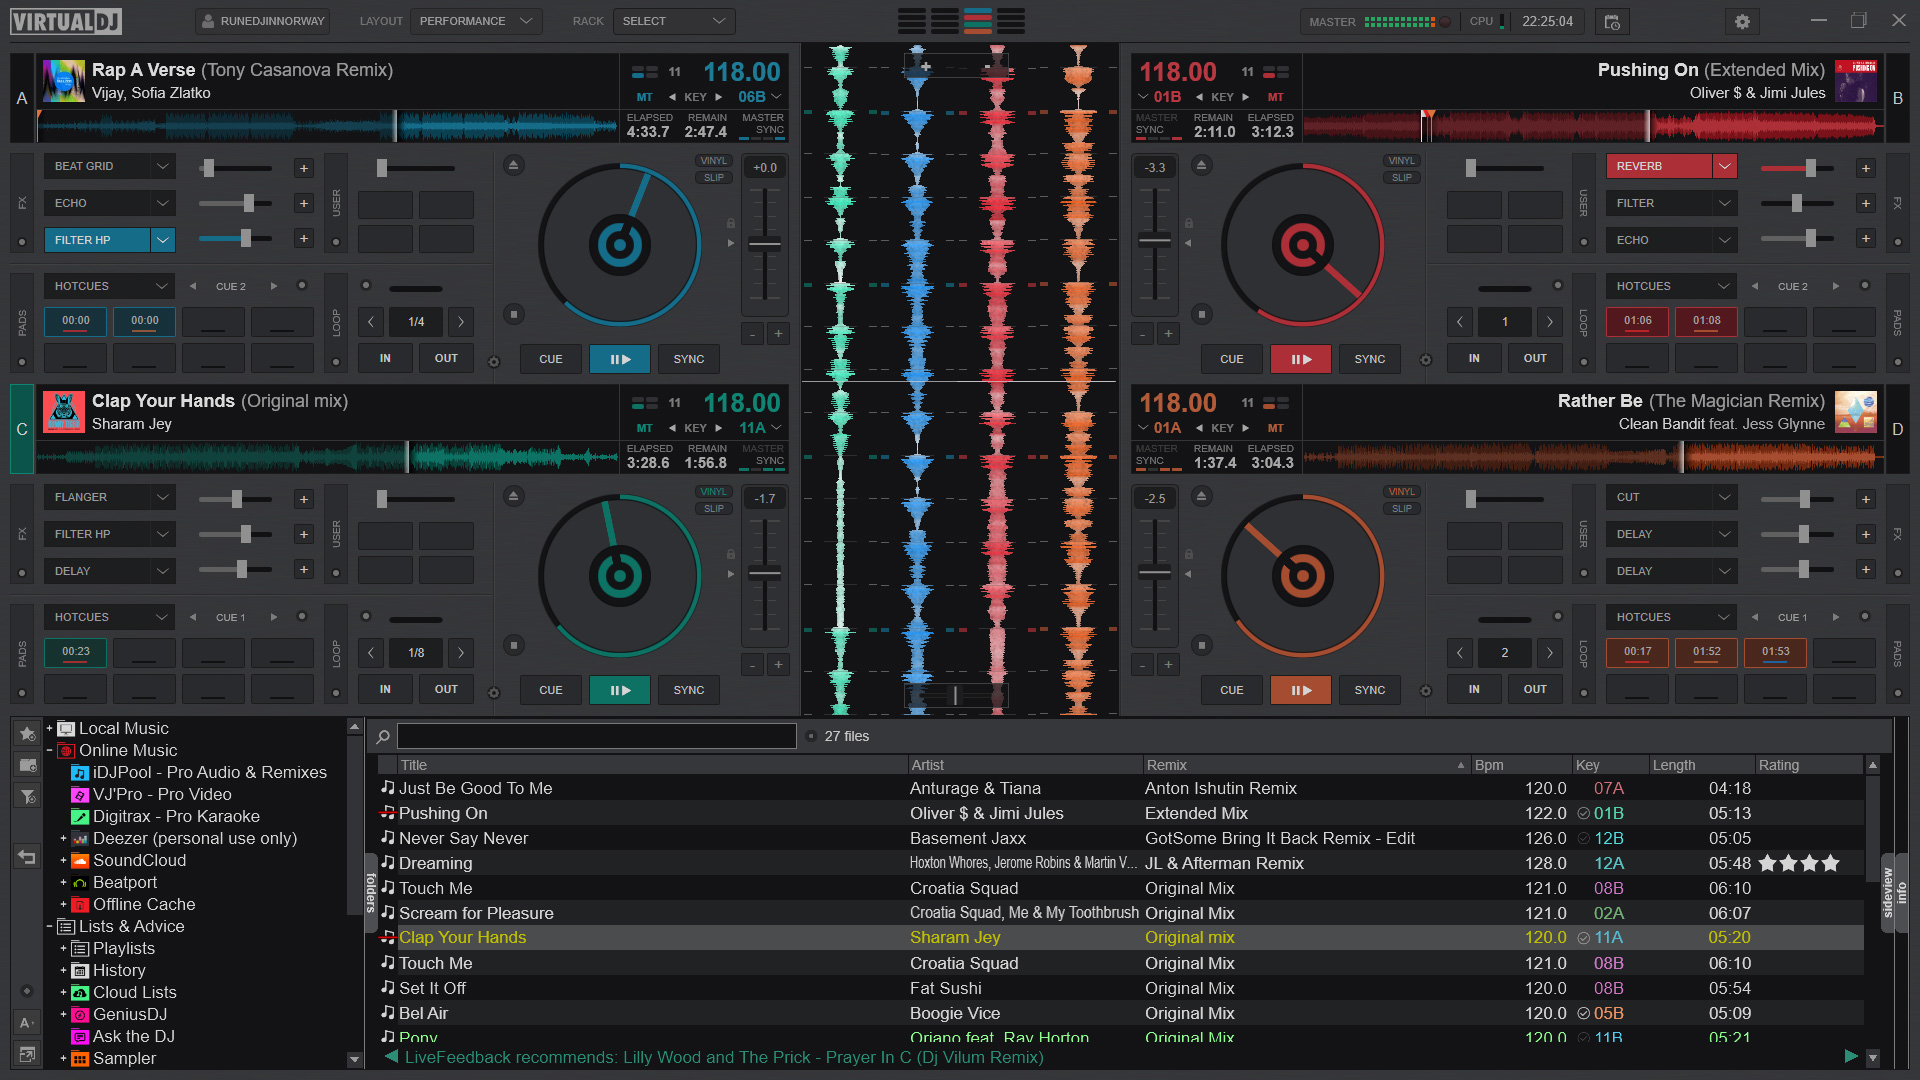Click the search magnifier in the browser

(x=383, y=736)
